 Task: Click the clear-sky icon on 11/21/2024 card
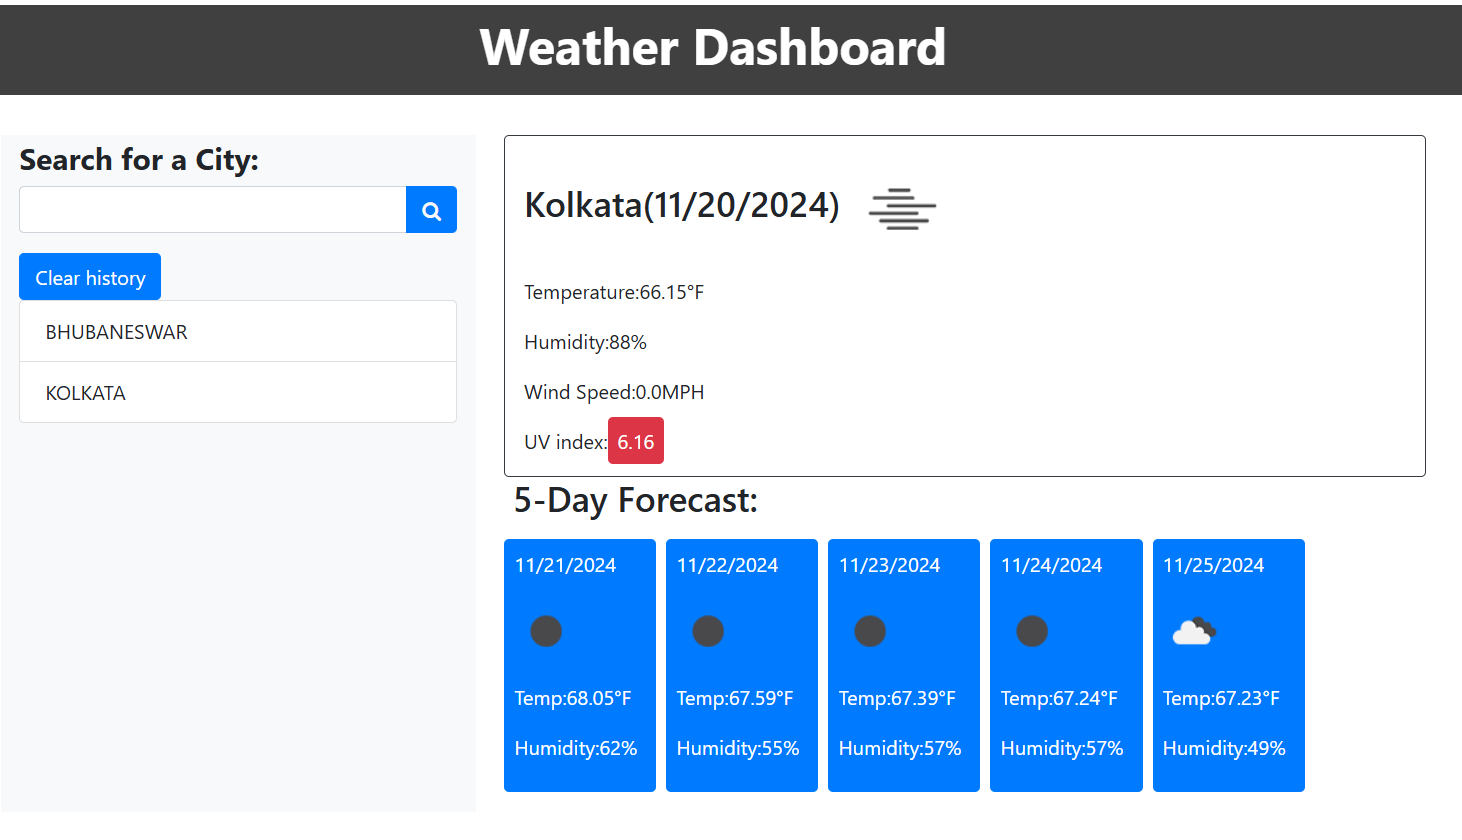click(x=546, y=631)
